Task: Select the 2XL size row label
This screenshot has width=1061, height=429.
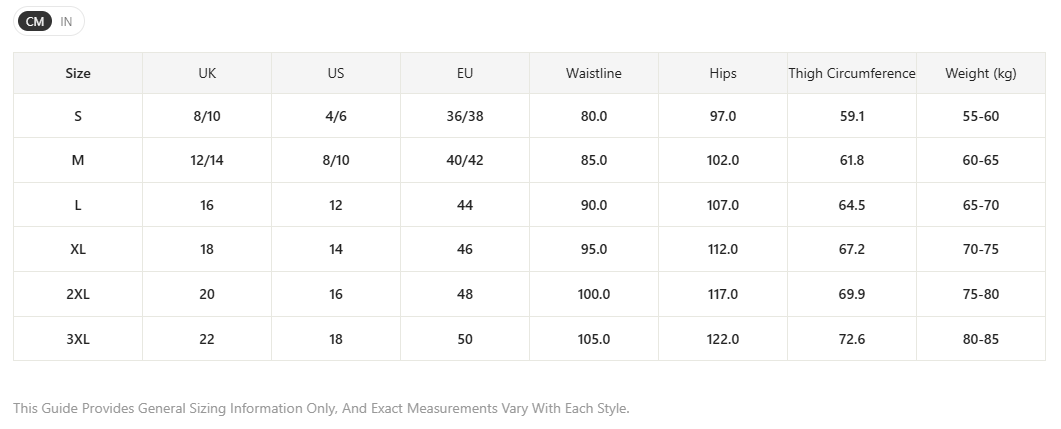Action: (78, 294)
